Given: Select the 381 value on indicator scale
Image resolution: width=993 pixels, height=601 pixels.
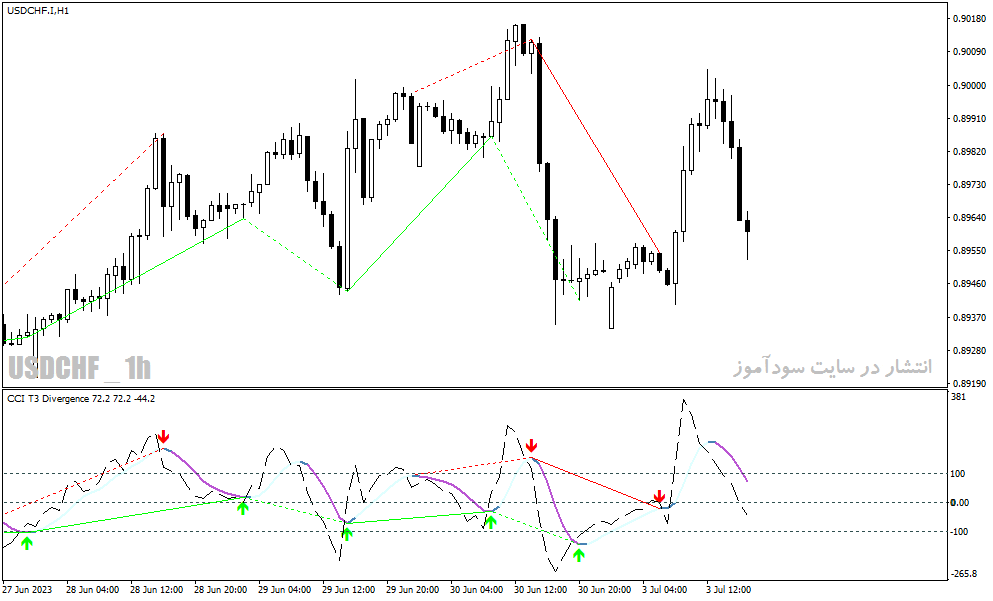Looking at the screenshot, I should click(x=958, y=397).
